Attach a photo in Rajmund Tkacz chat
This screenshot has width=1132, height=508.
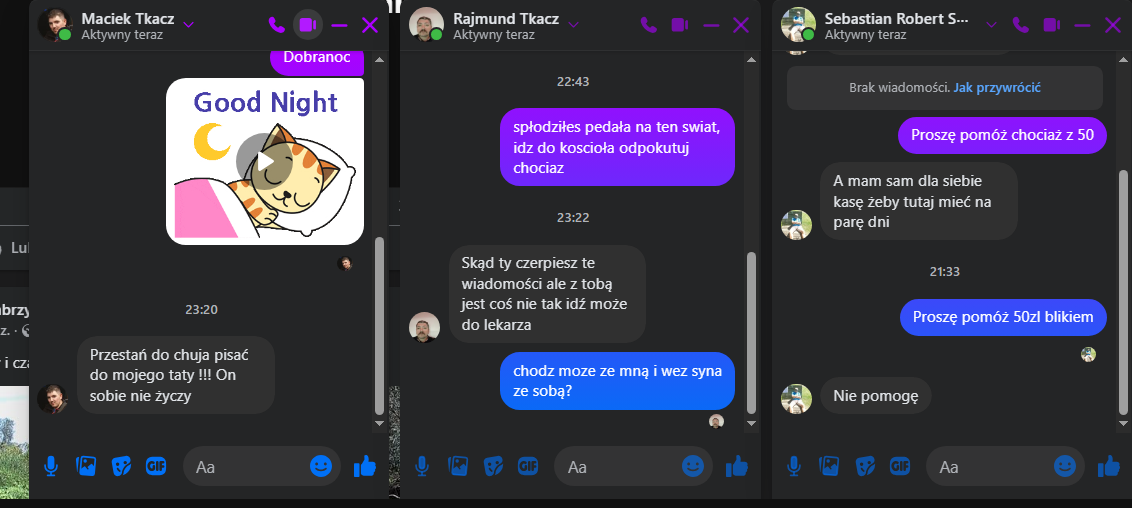pyautogui.click(x=458, y=466)
